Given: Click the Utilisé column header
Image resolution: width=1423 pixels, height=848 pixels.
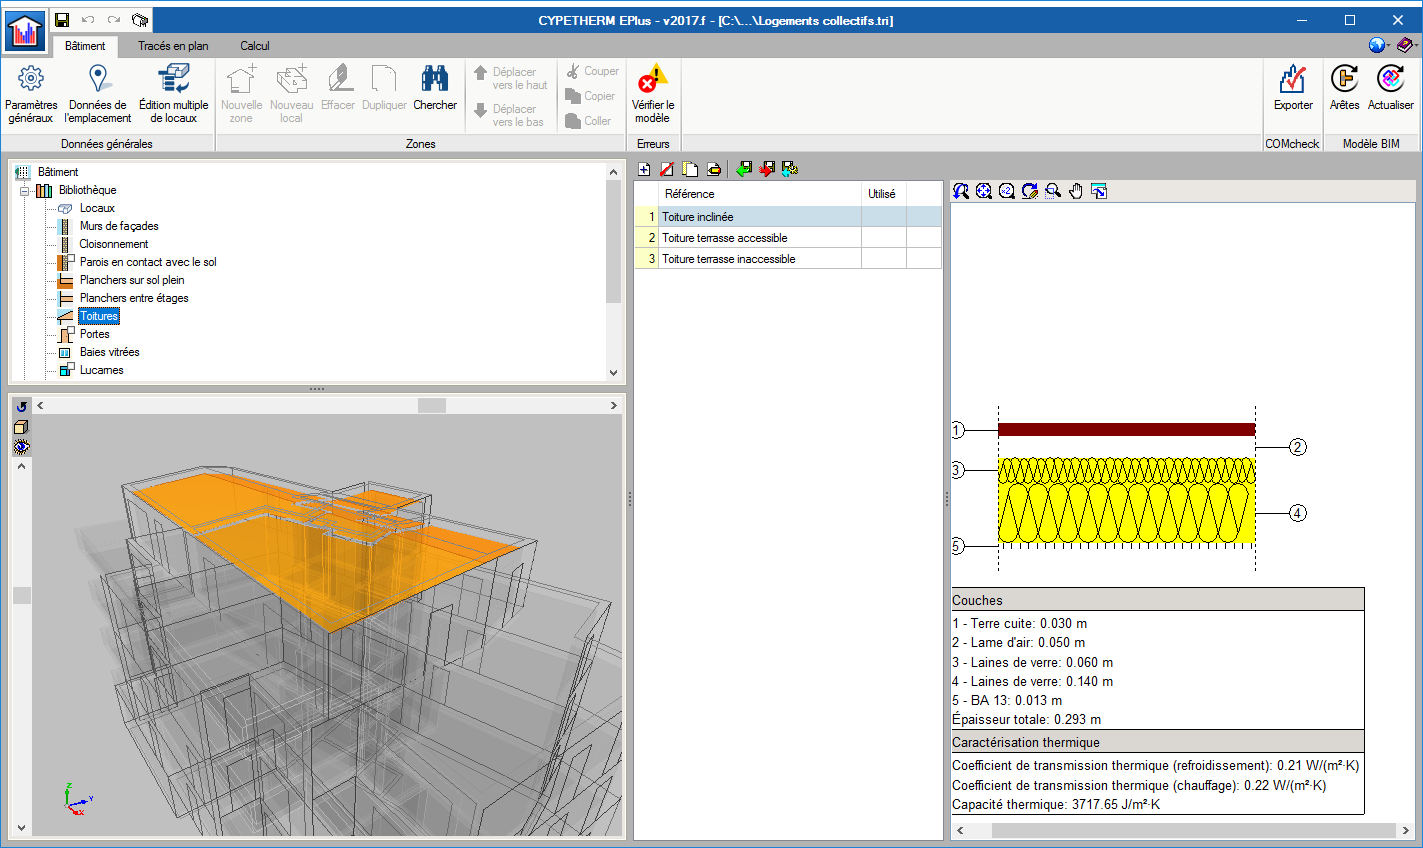Looking at the screenshot, I should coord(883,194).
